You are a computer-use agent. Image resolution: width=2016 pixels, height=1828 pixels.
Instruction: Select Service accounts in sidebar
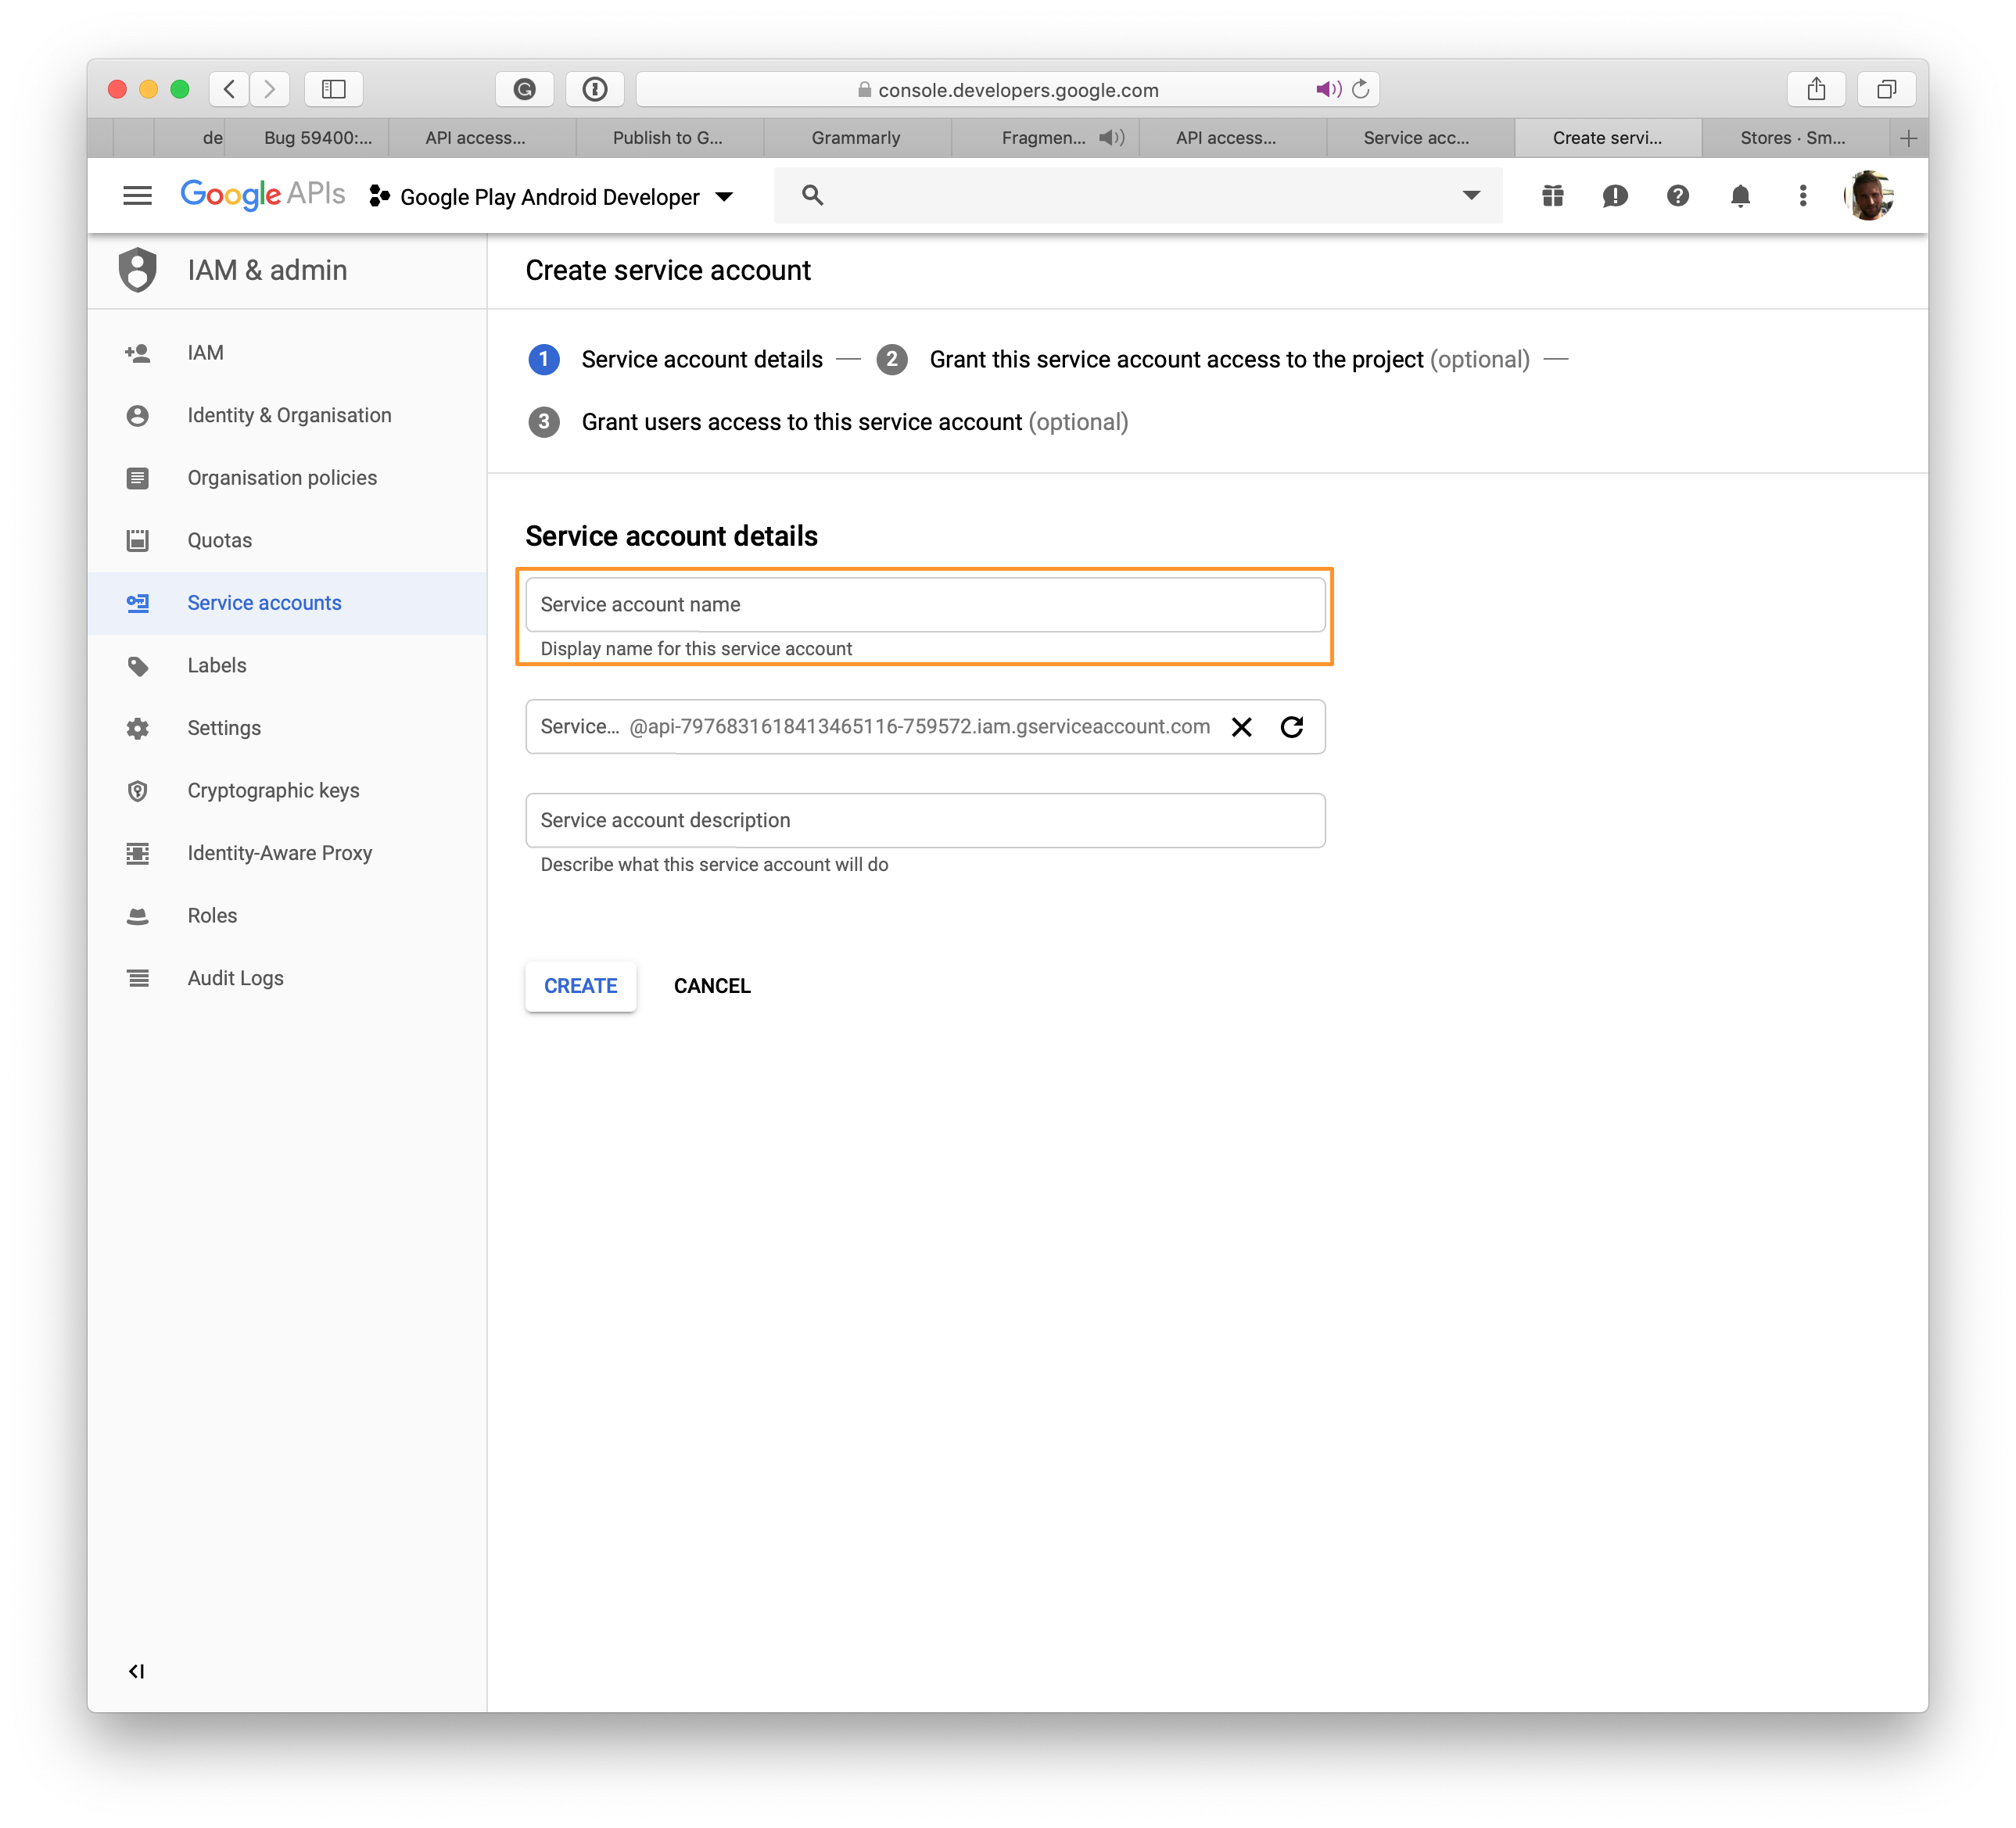[x=267, y=602]
